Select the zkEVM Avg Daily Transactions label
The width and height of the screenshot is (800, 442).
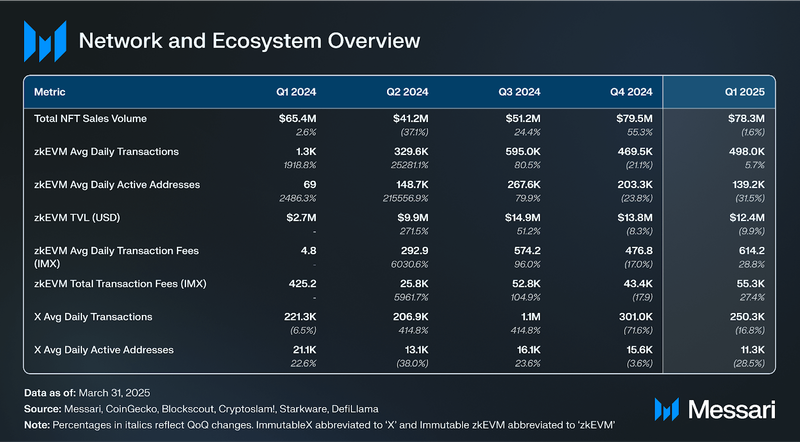click(x=106, y=152)
